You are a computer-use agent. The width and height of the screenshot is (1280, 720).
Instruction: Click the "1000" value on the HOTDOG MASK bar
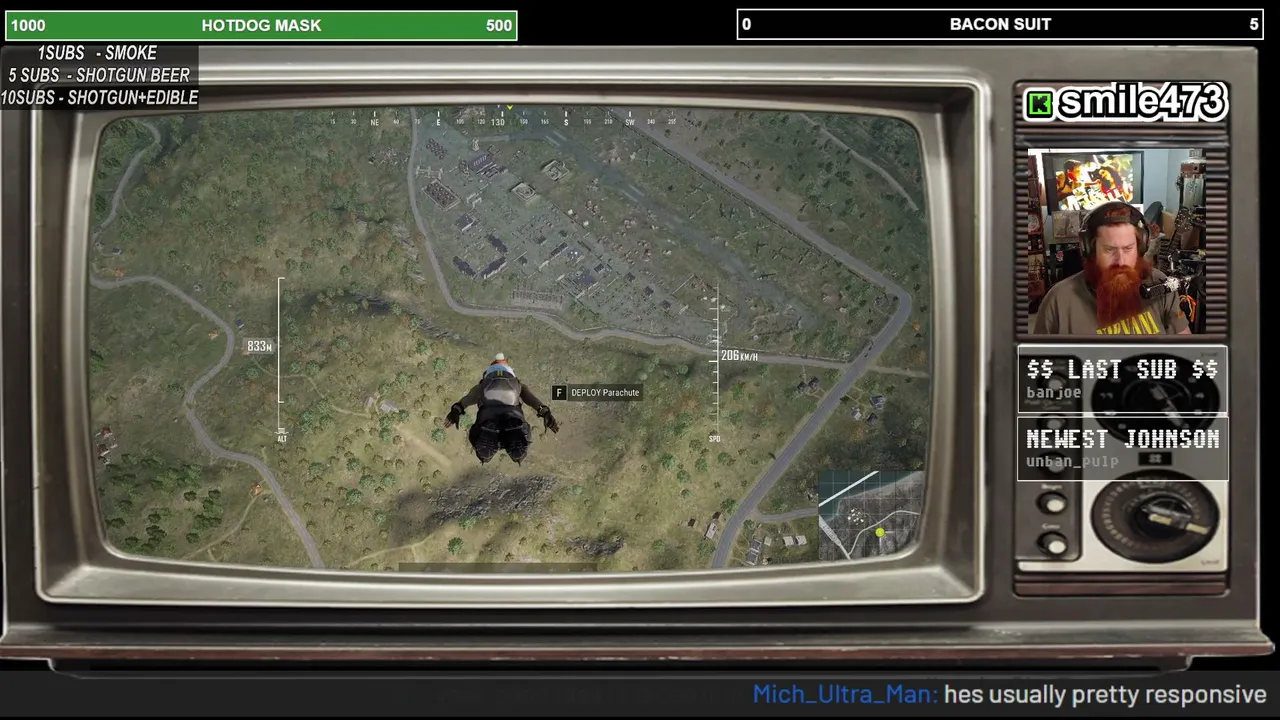[28, 25]
